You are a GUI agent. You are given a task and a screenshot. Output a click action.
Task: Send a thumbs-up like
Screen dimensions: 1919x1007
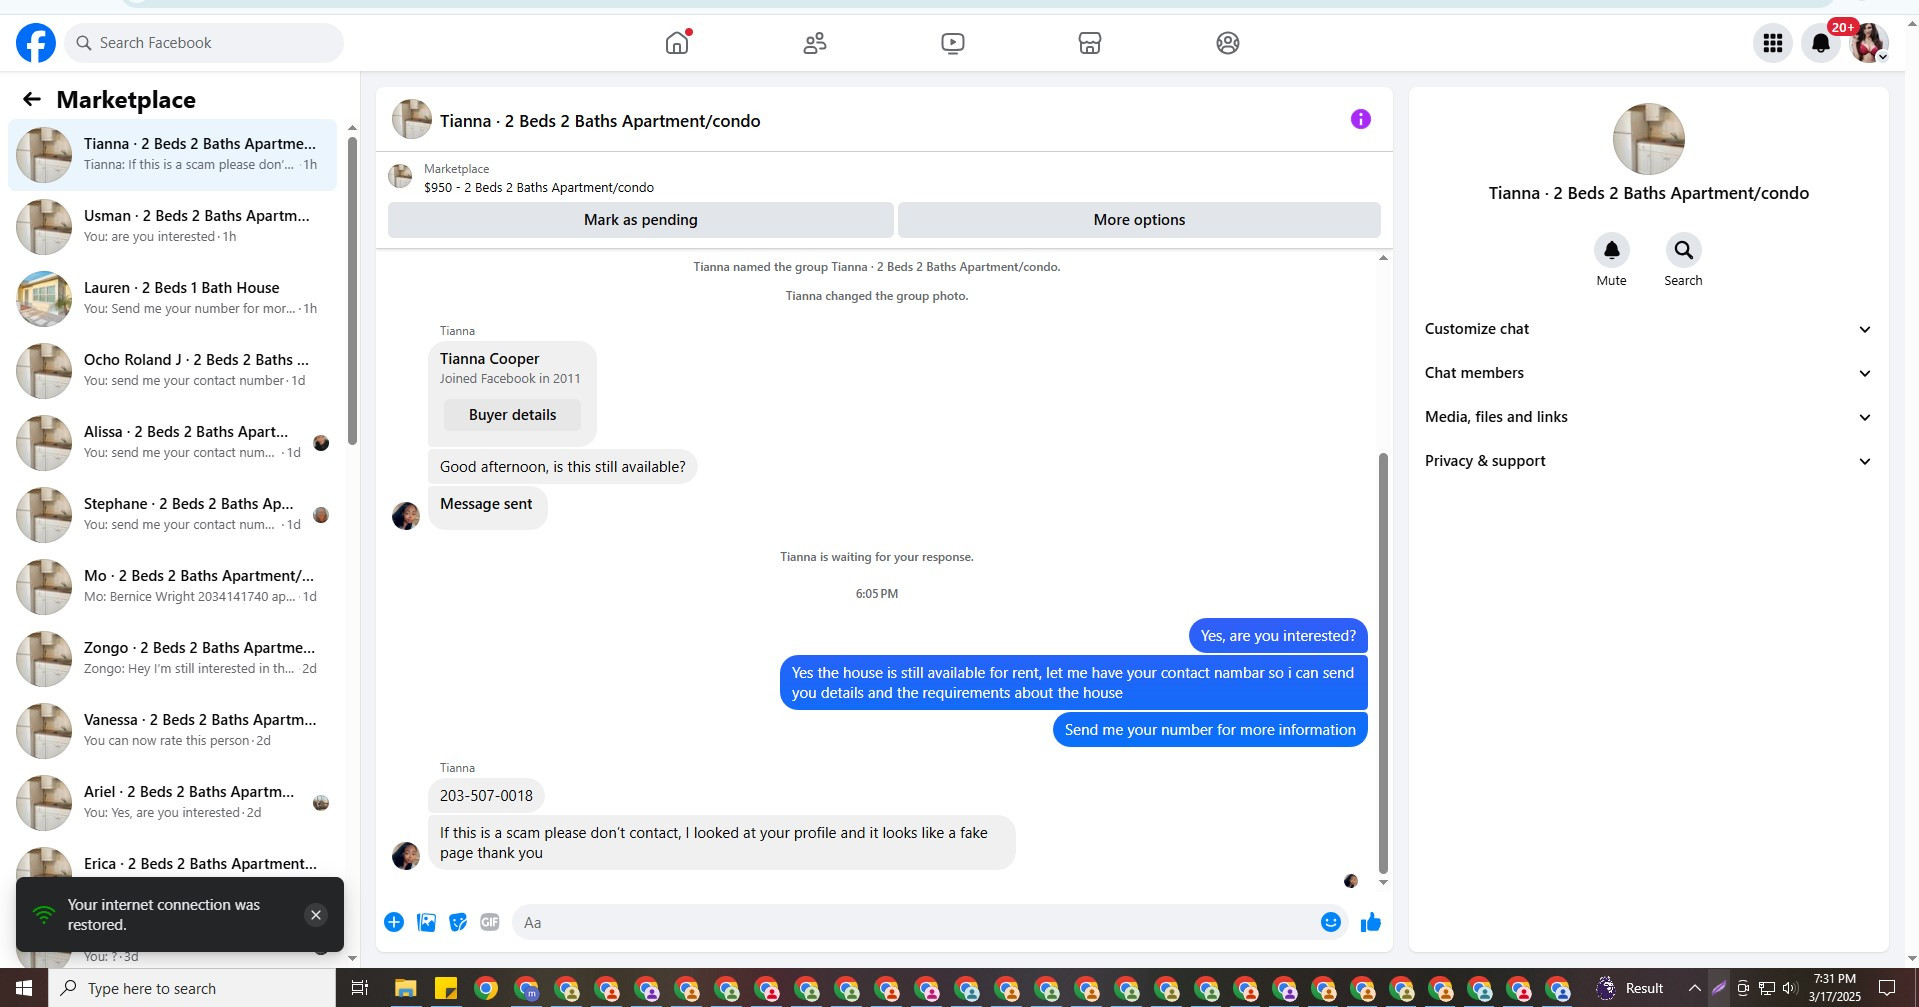point(1370,922)
